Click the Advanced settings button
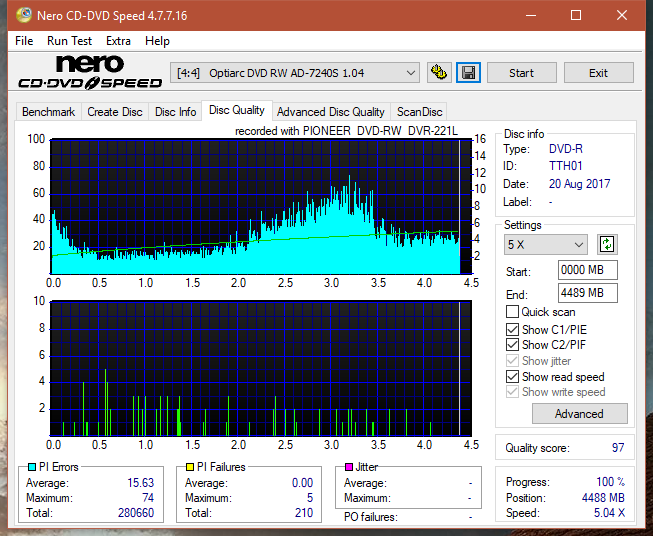Screen dimensions: 653x536 tap(579, 414)
